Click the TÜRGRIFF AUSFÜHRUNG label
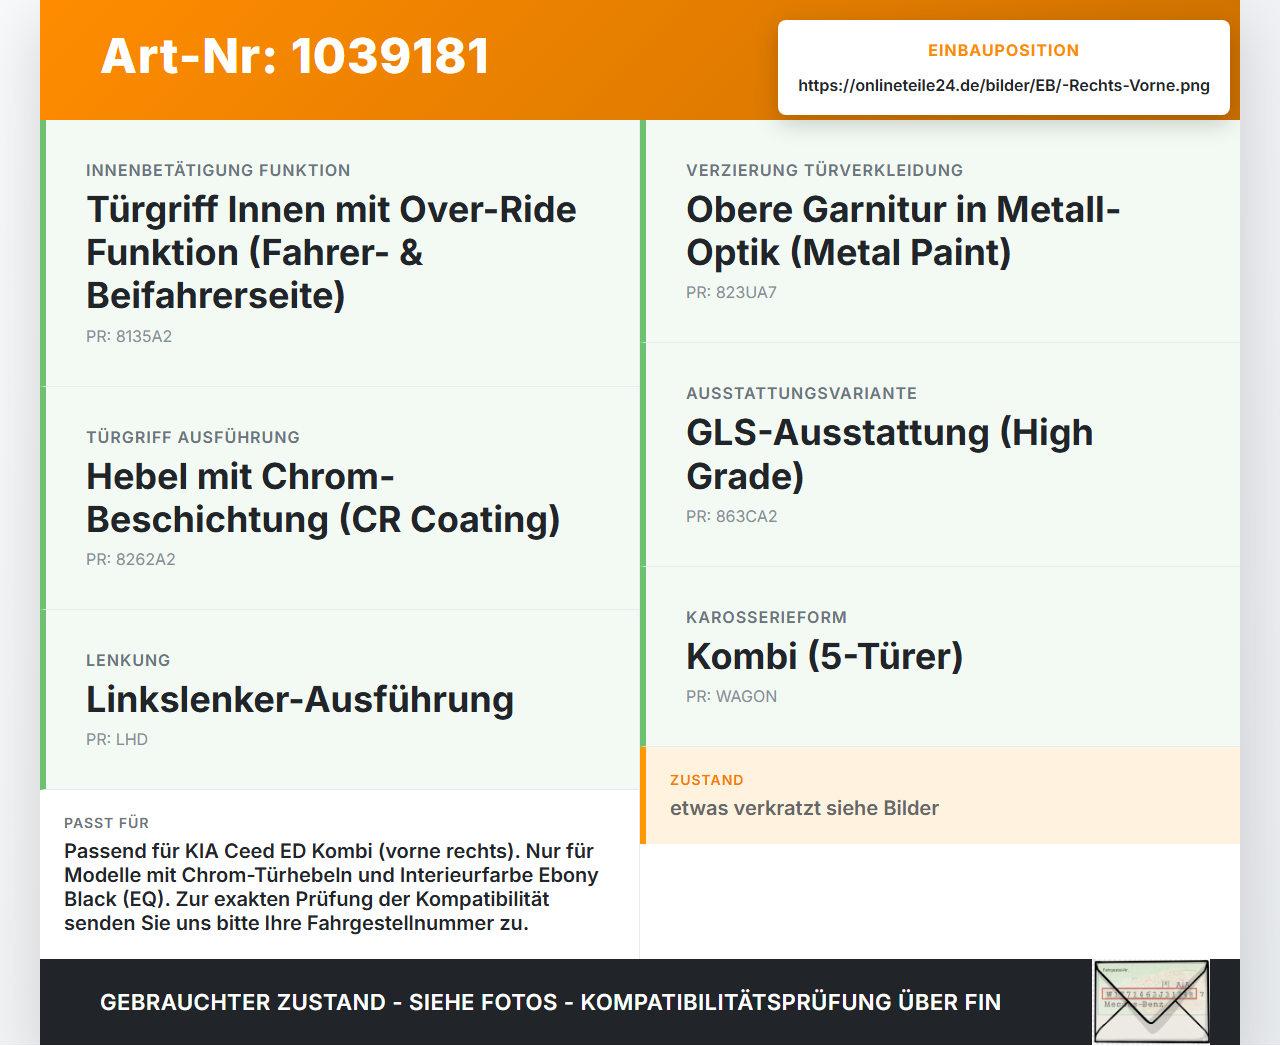The image size is (1280, 1046). tap(193, 437)
